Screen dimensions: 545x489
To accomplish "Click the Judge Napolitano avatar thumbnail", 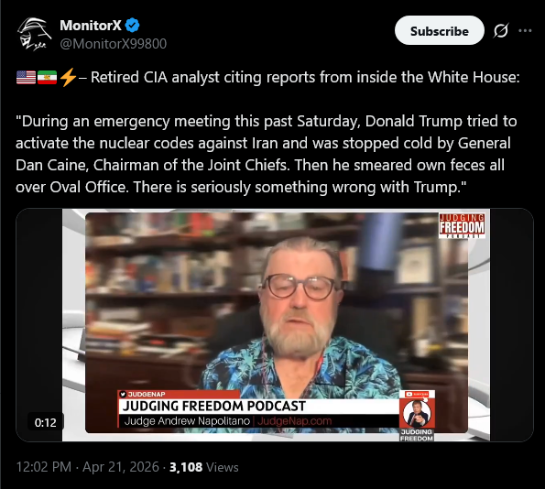I will pos(417,413).
